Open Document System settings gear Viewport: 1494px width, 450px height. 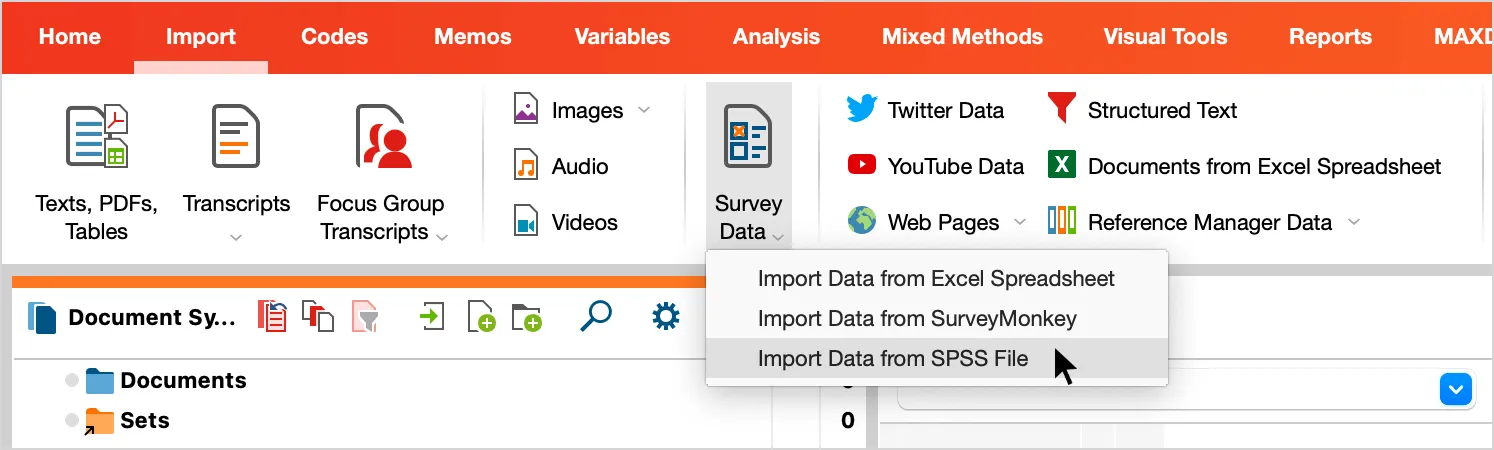click(665, 317)
